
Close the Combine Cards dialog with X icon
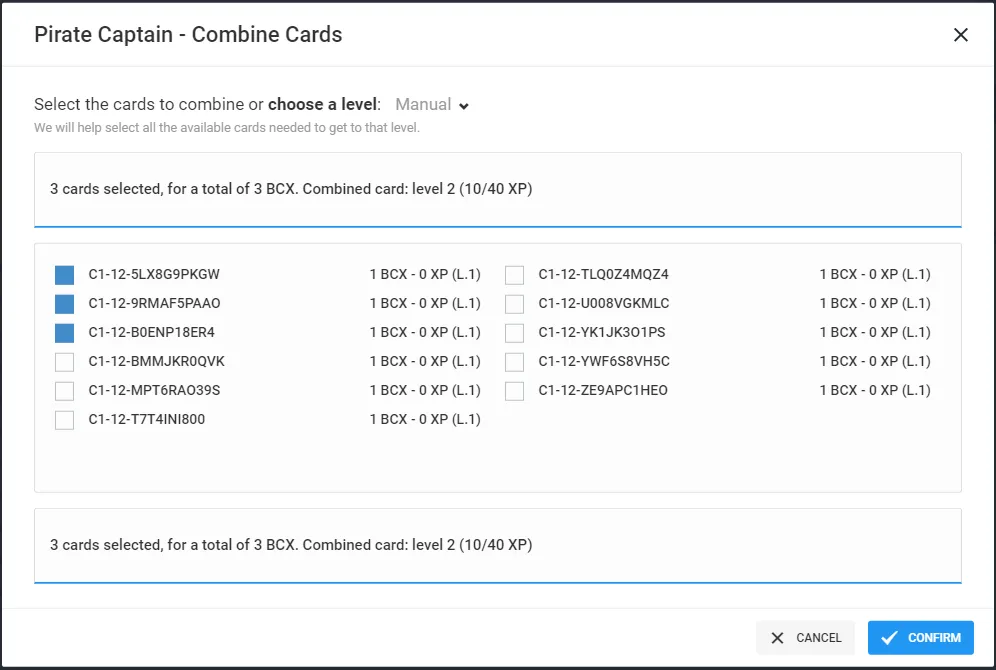click(x=960, y=35)
